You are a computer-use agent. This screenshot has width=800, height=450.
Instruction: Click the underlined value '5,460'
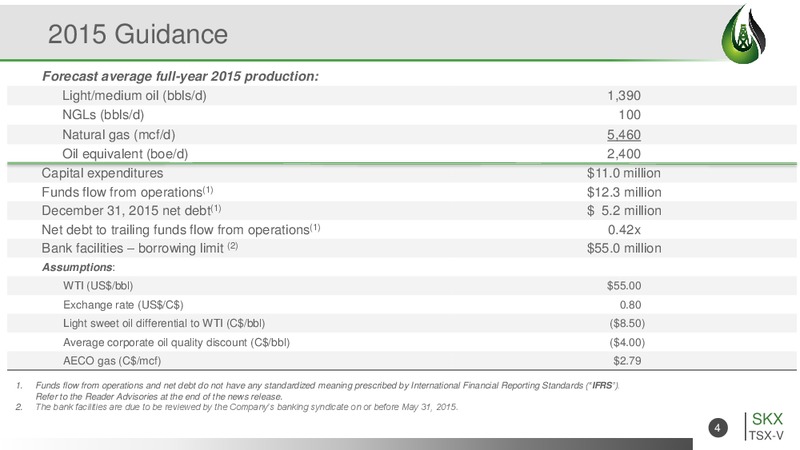[x=623, y=135]
